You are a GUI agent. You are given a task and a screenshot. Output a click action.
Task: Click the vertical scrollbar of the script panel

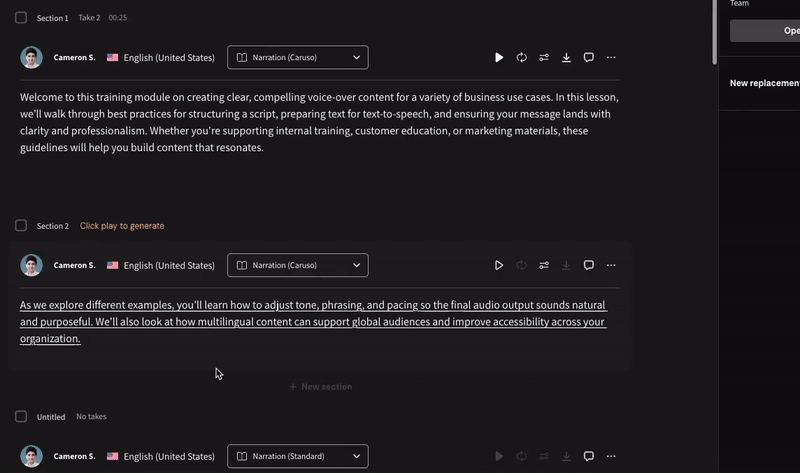[x=713, y=30]
